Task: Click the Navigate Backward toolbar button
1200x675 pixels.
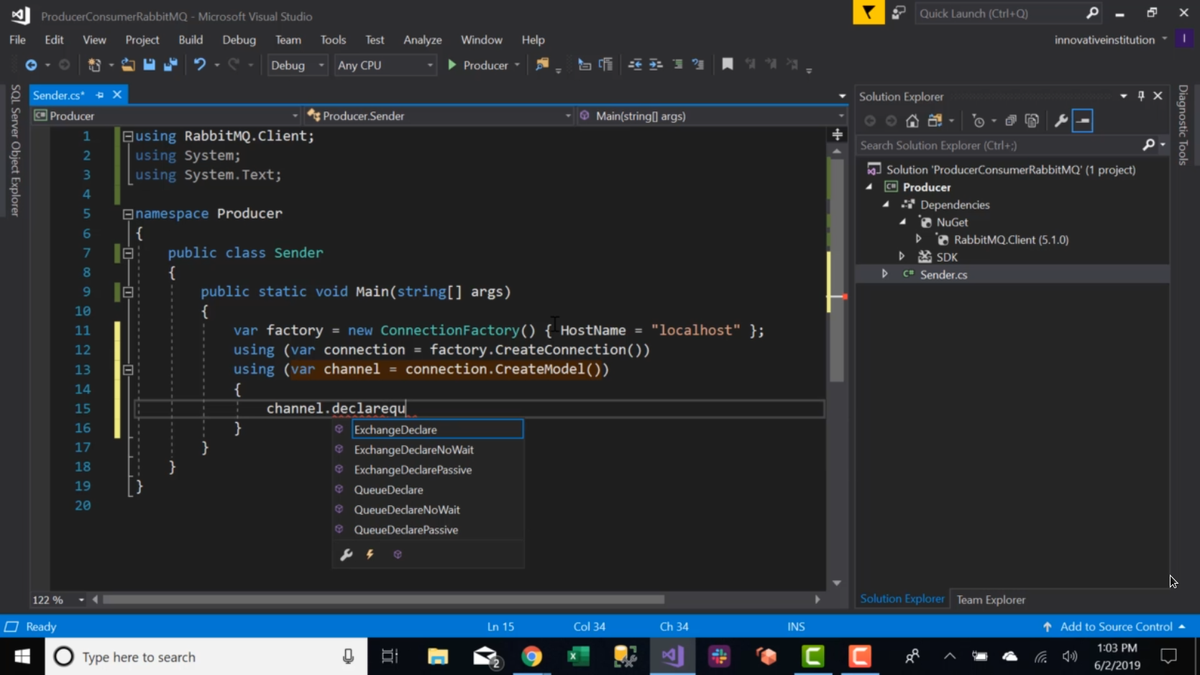Action: tap(31, 65)
